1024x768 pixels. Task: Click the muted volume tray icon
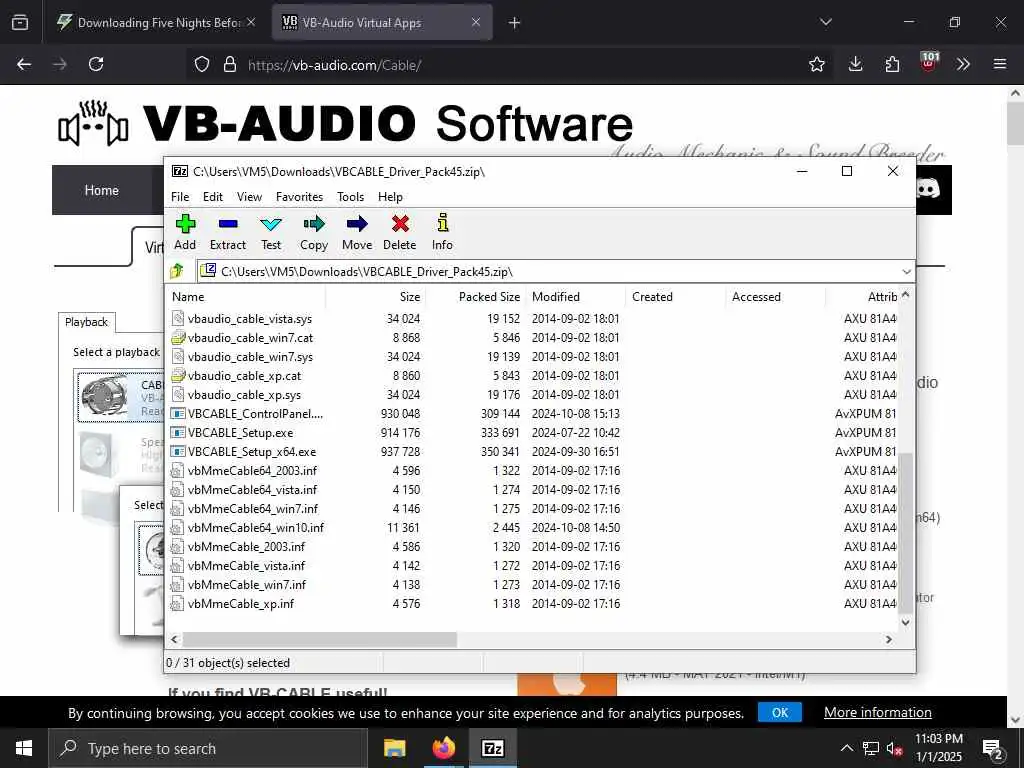[895, 748]
